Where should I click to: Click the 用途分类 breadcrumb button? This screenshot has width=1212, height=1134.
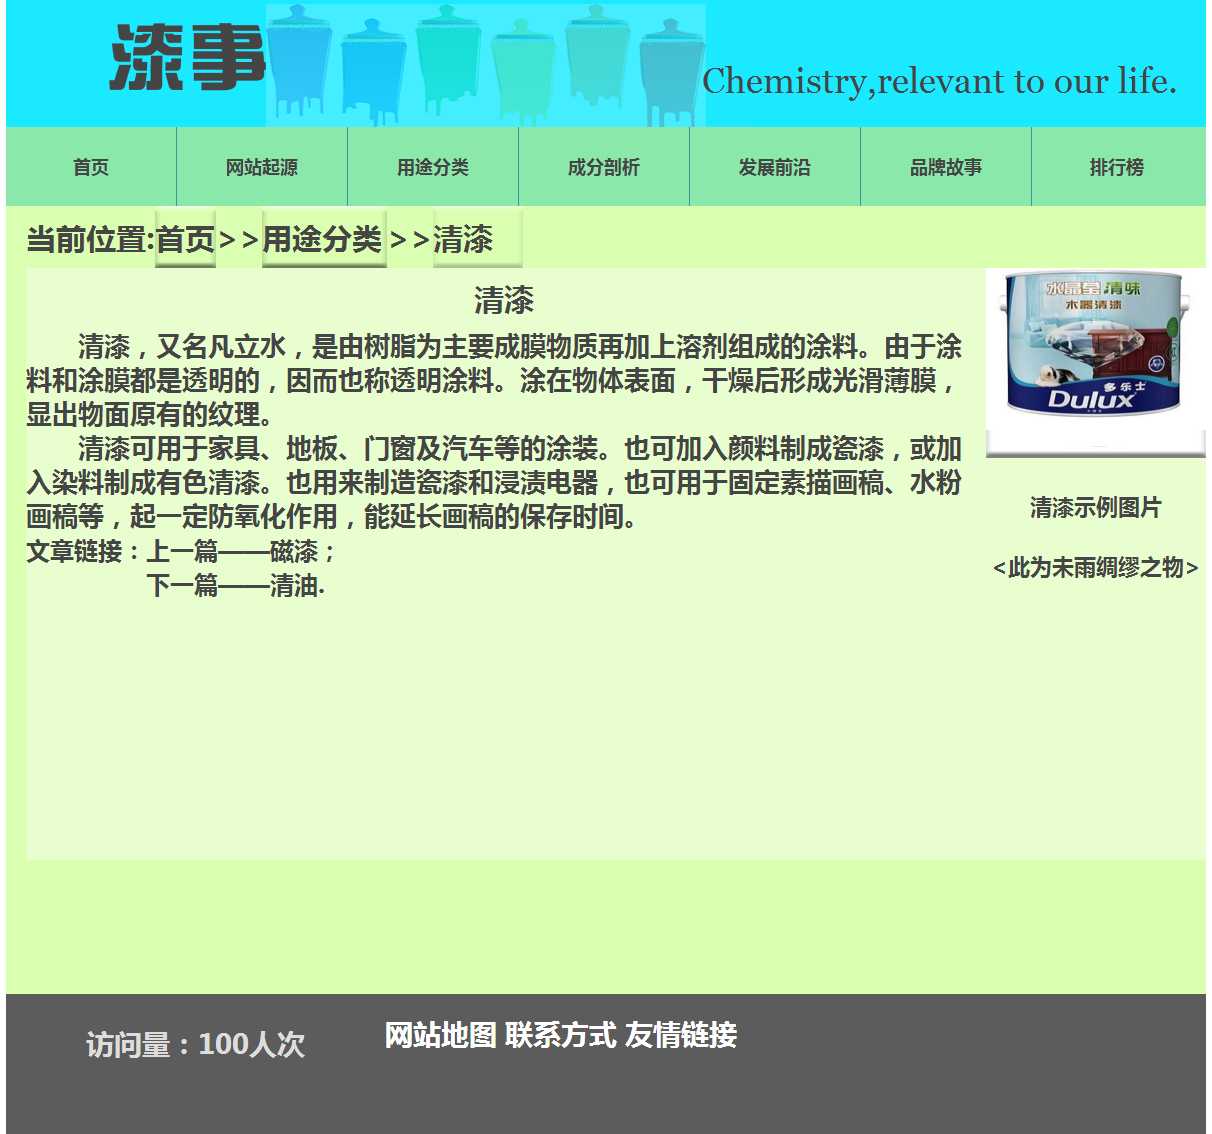[x=323, y=240]
